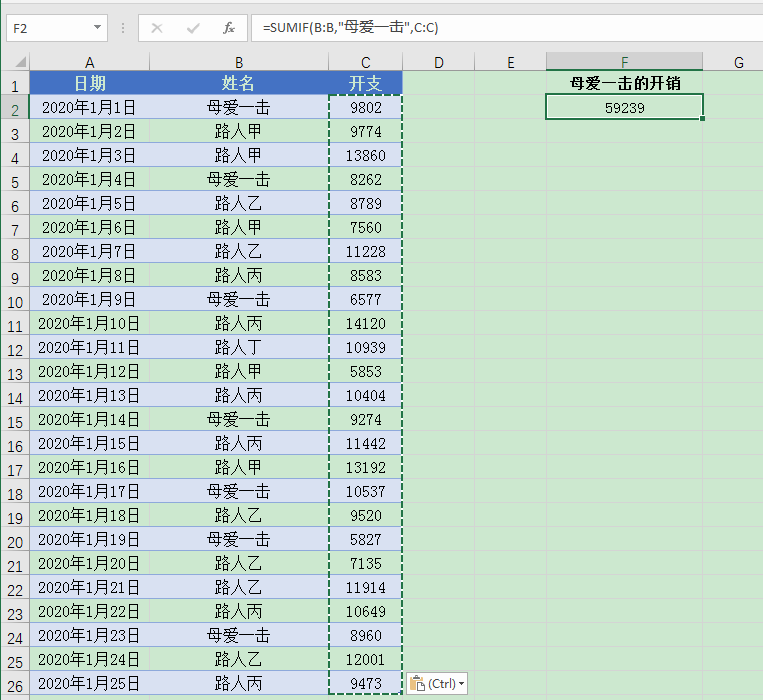Select column A header
The height and width of the screenshot is (700, 763).
coord(90,62)
